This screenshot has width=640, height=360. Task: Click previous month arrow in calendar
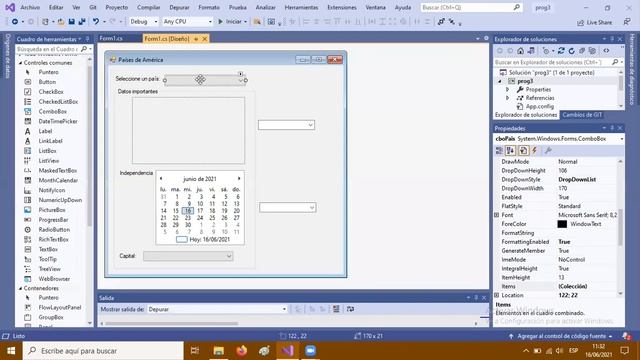coord(161,178)
